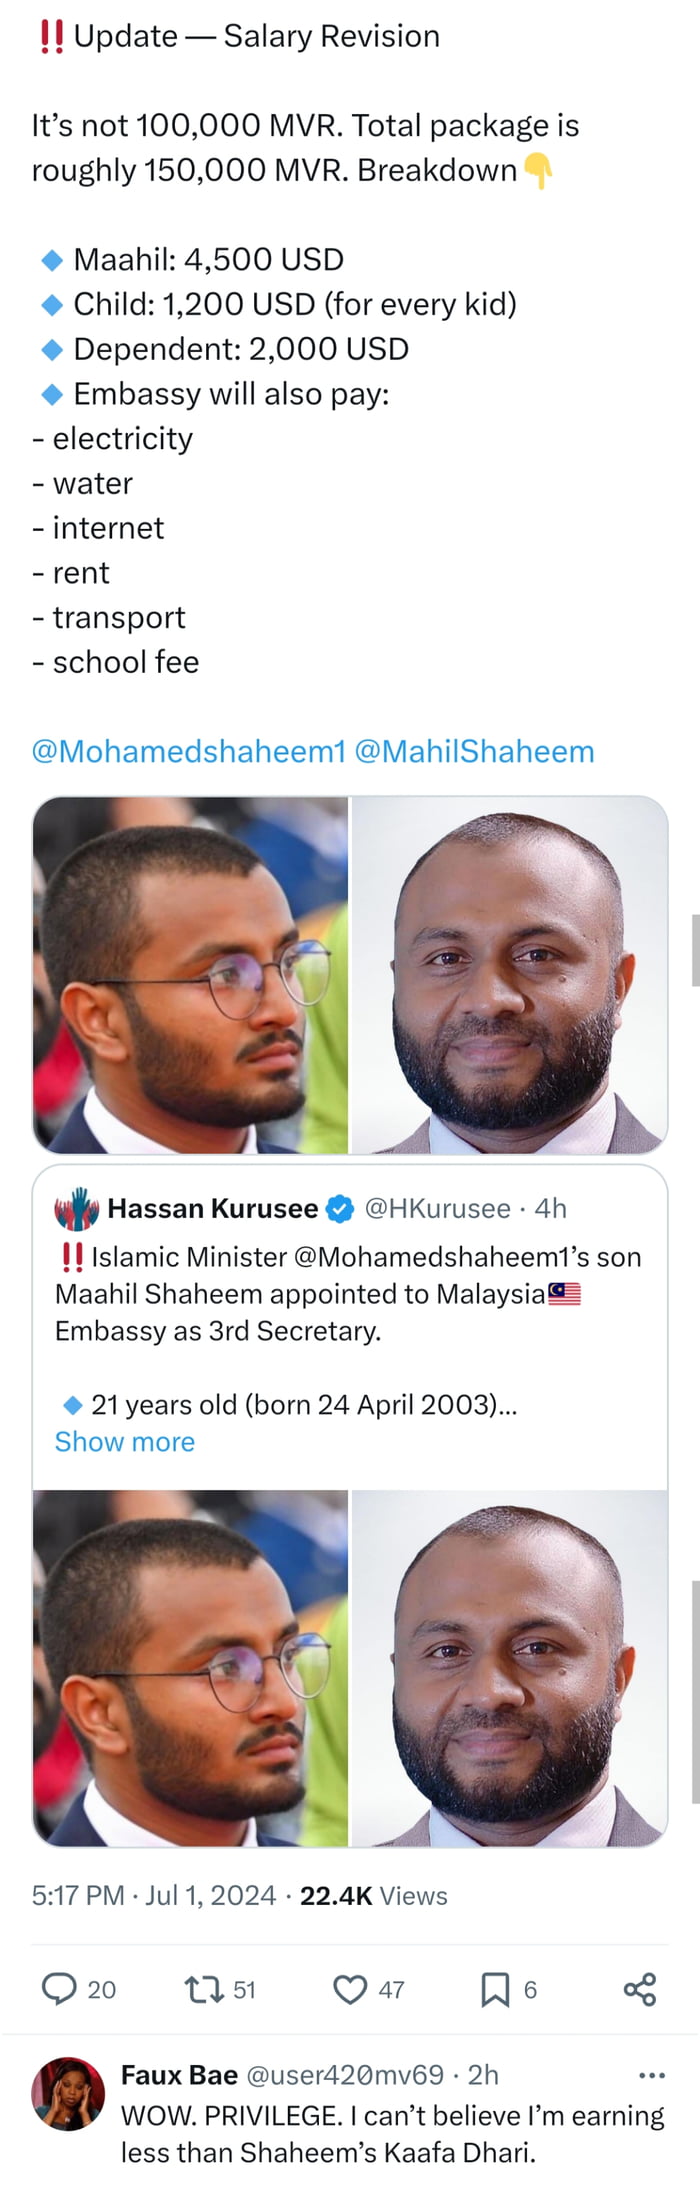The image size is (700, 2186).
Task: Open top-right photo of bearded man
Action: point(510,975)
